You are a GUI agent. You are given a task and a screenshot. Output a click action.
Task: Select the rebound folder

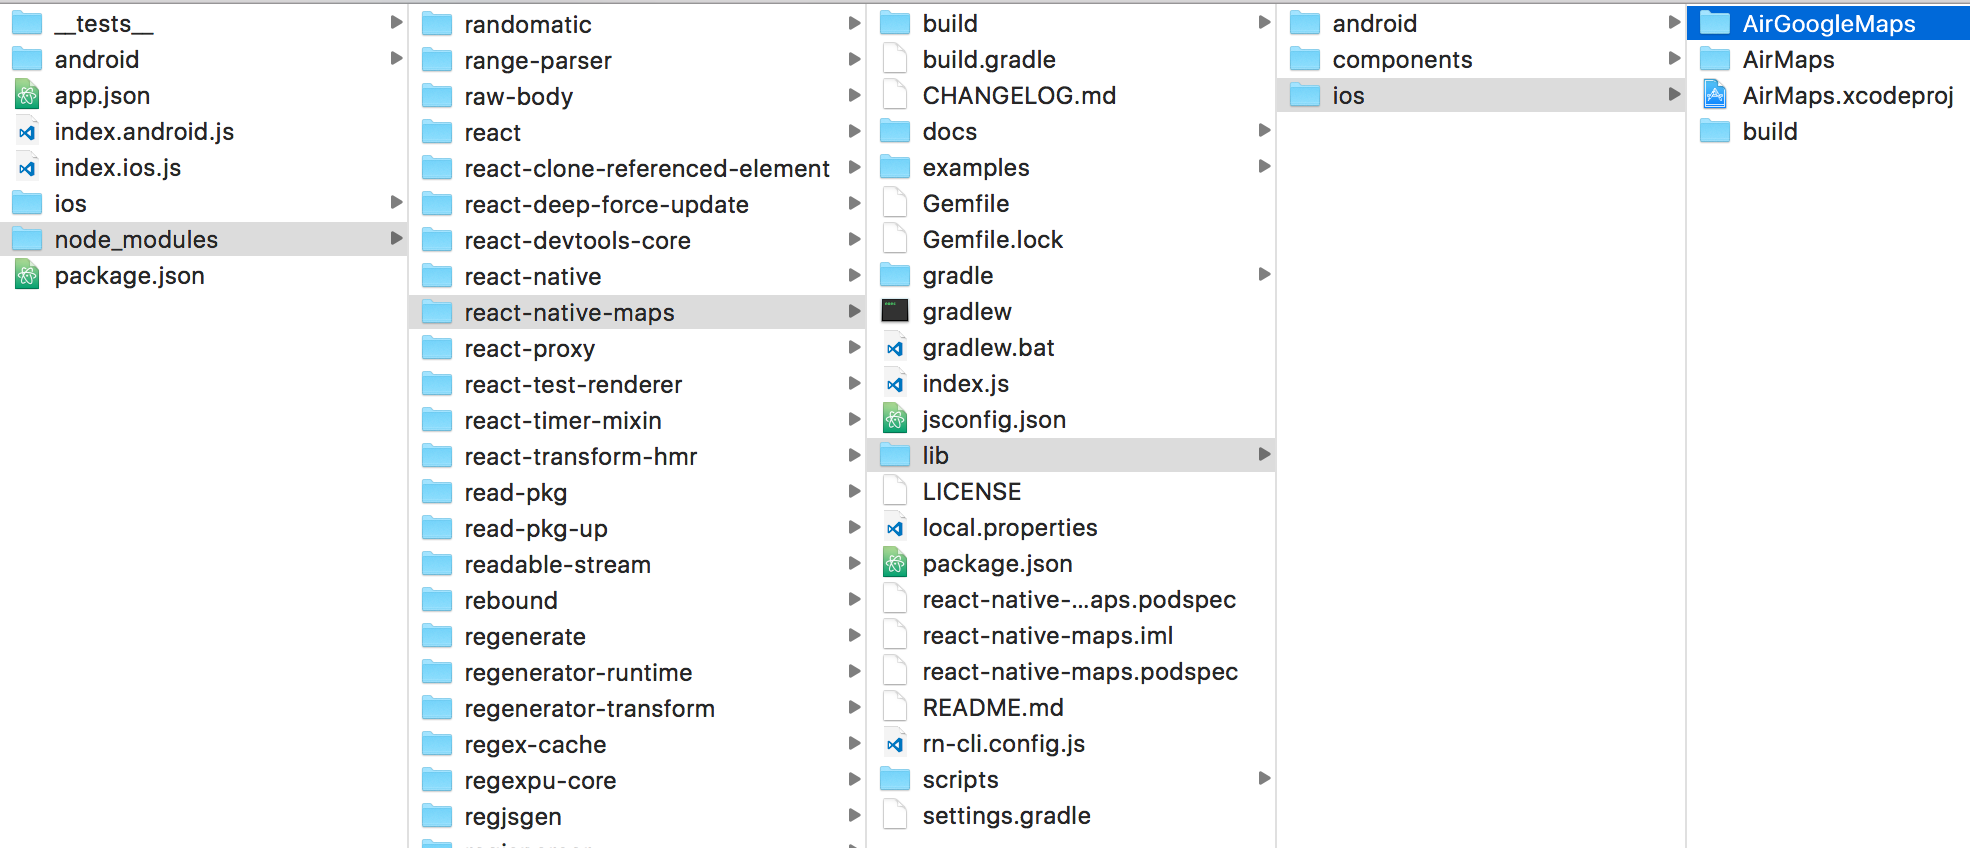click(638, 600)
